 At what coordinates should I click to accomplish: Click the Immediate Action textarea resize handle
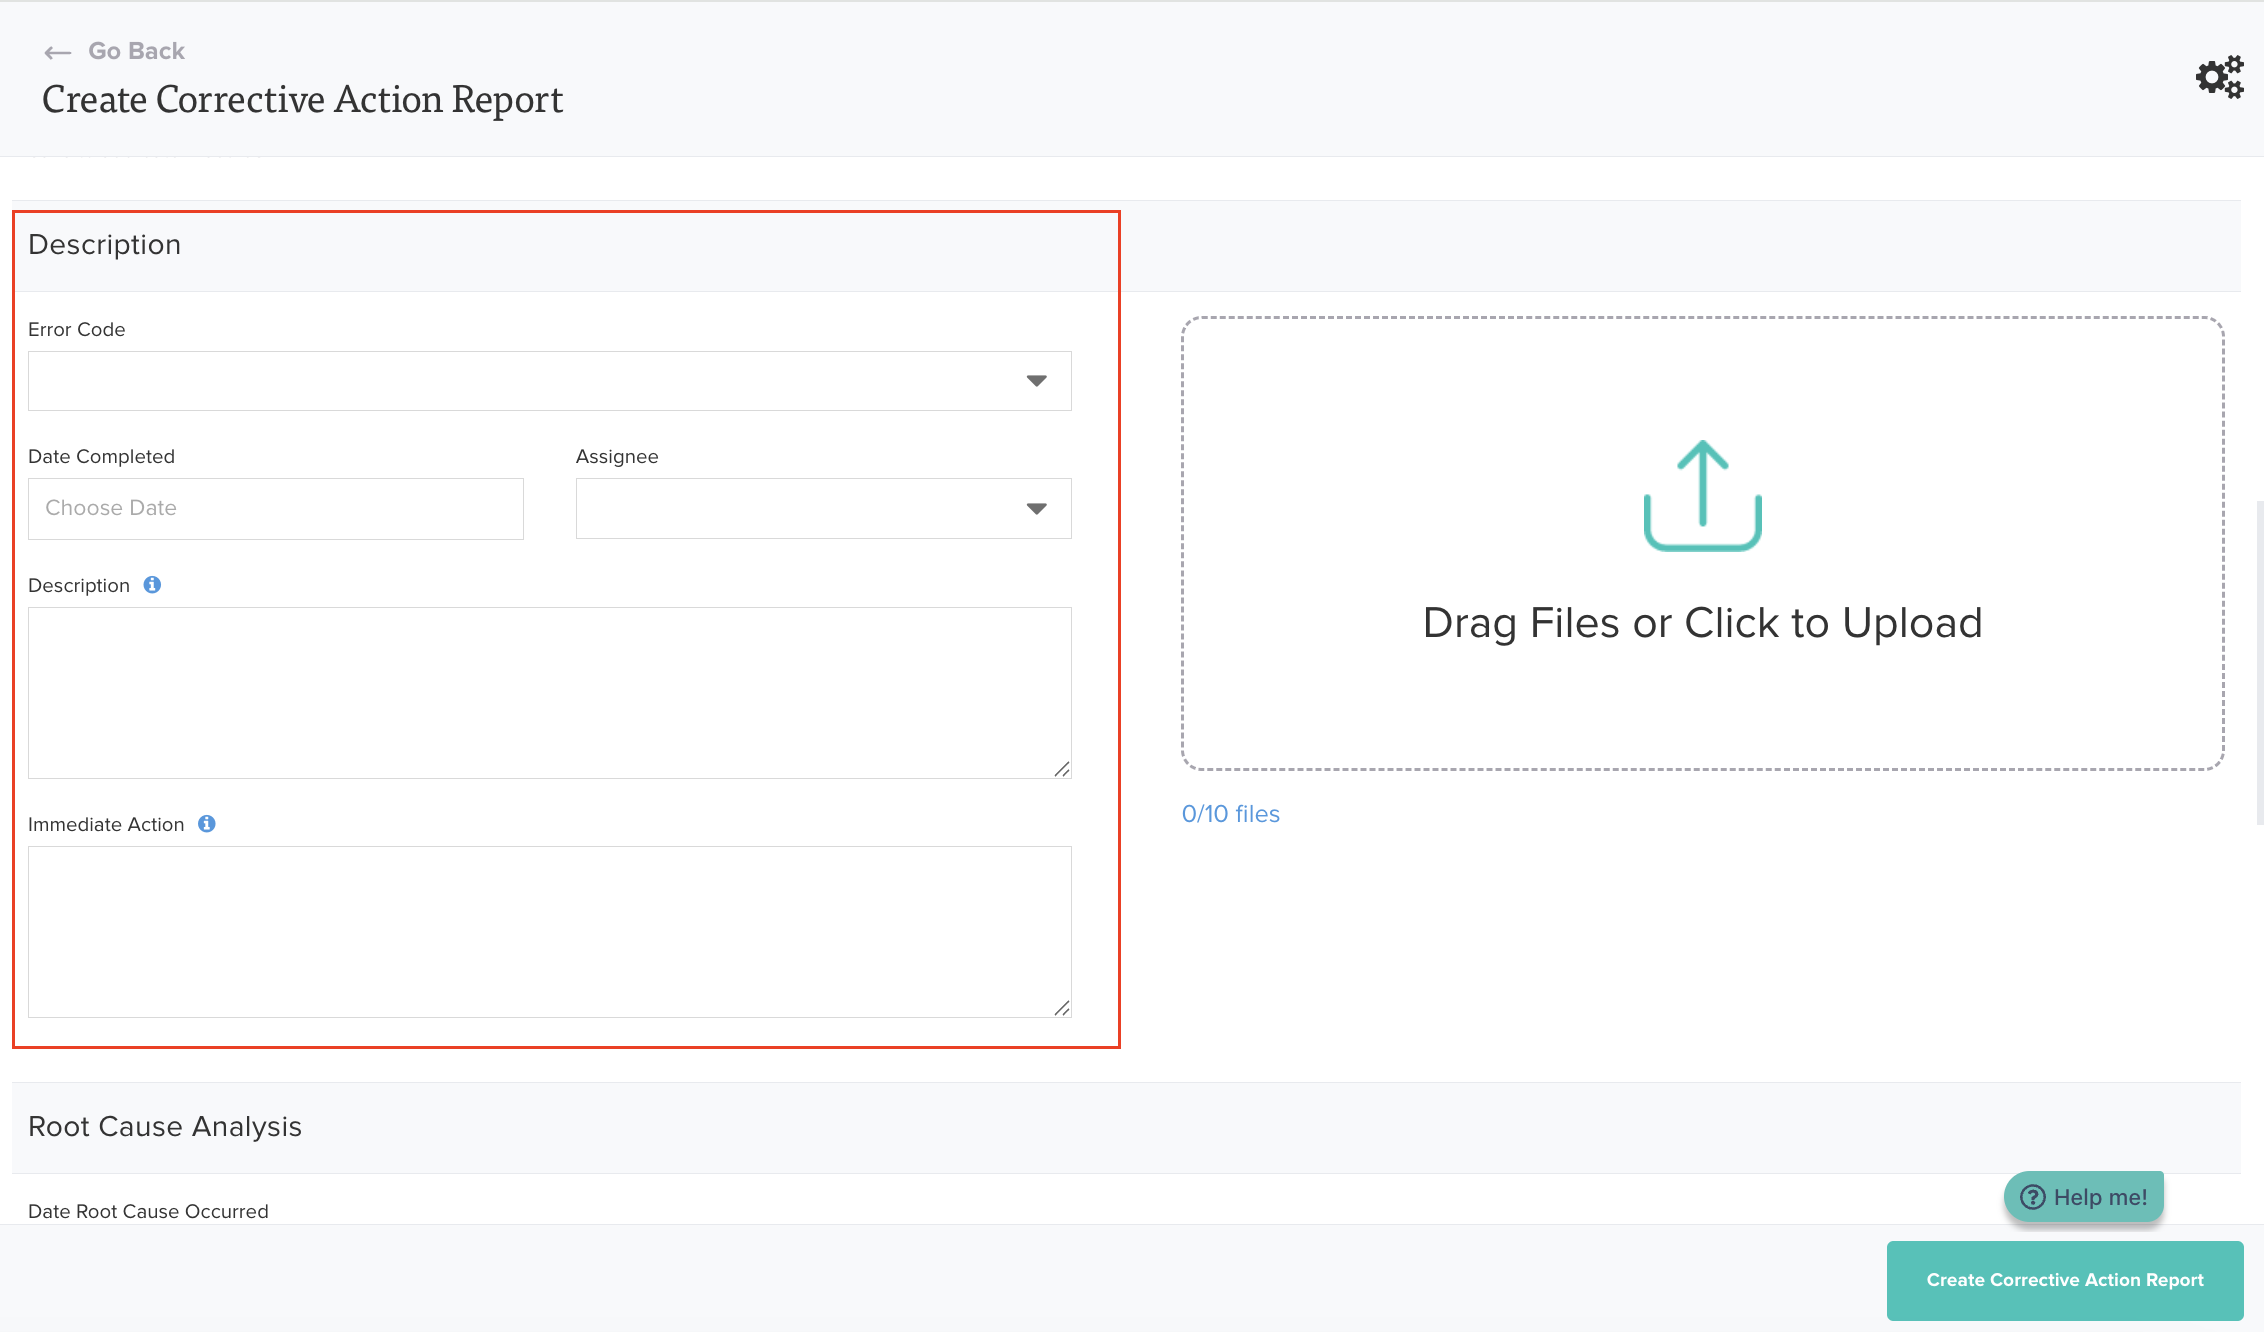(x=1062, y=1008)
